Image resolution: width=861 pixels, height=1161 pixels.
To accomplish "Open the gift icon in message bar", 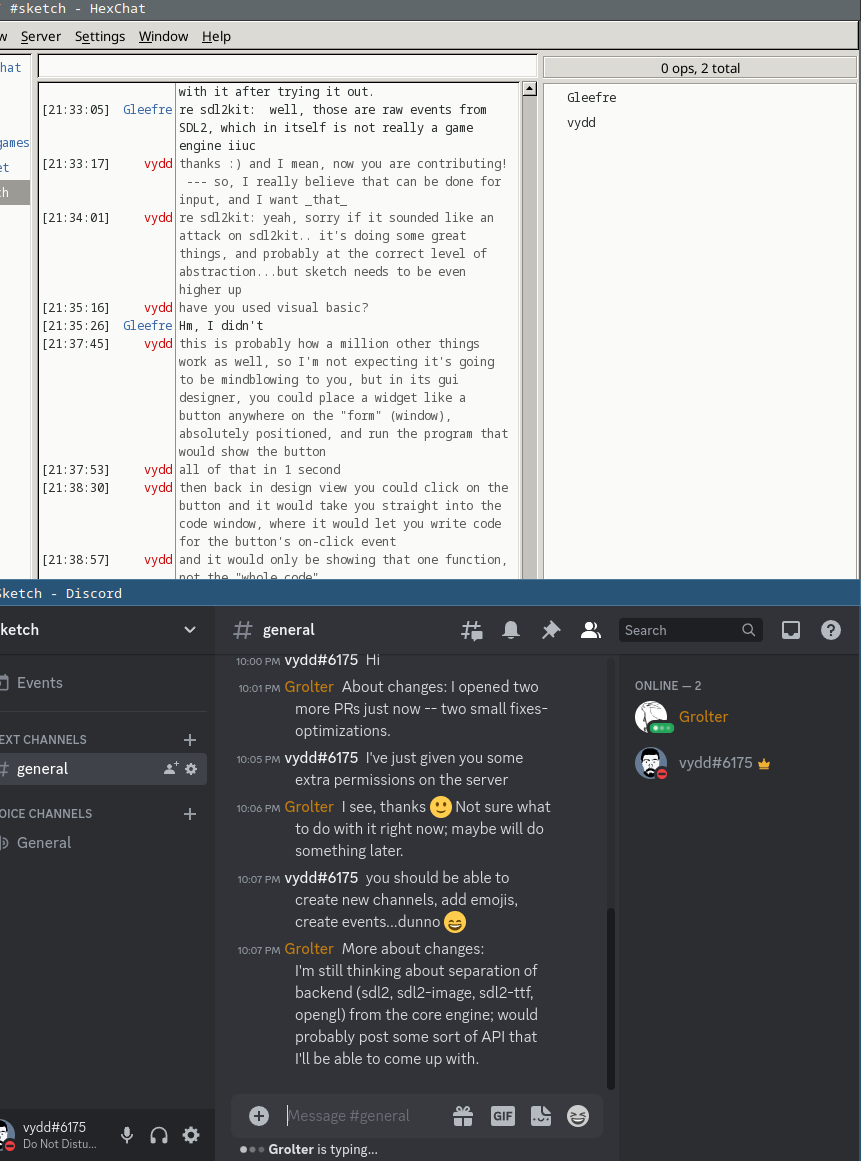I will (462, 1116).
